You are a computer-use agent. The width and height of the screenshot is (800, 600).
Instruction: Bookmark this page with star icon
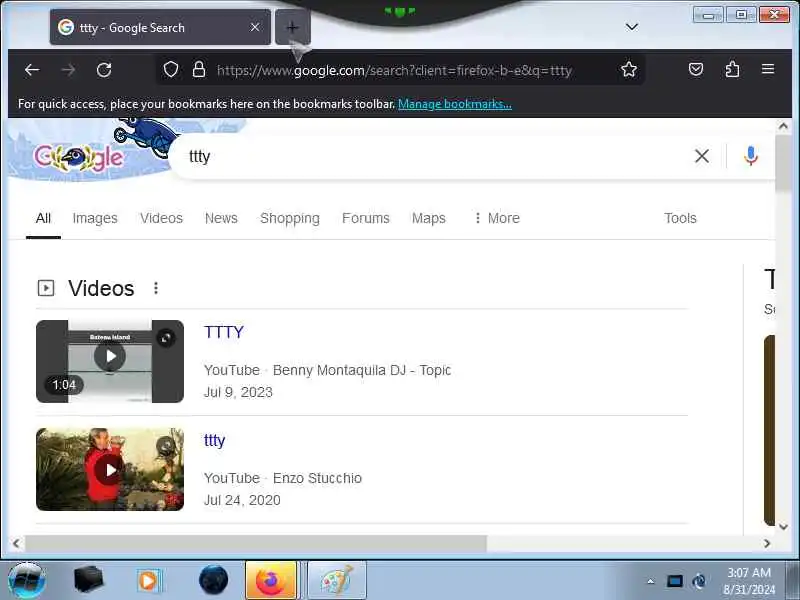click(x=629, y=69)
